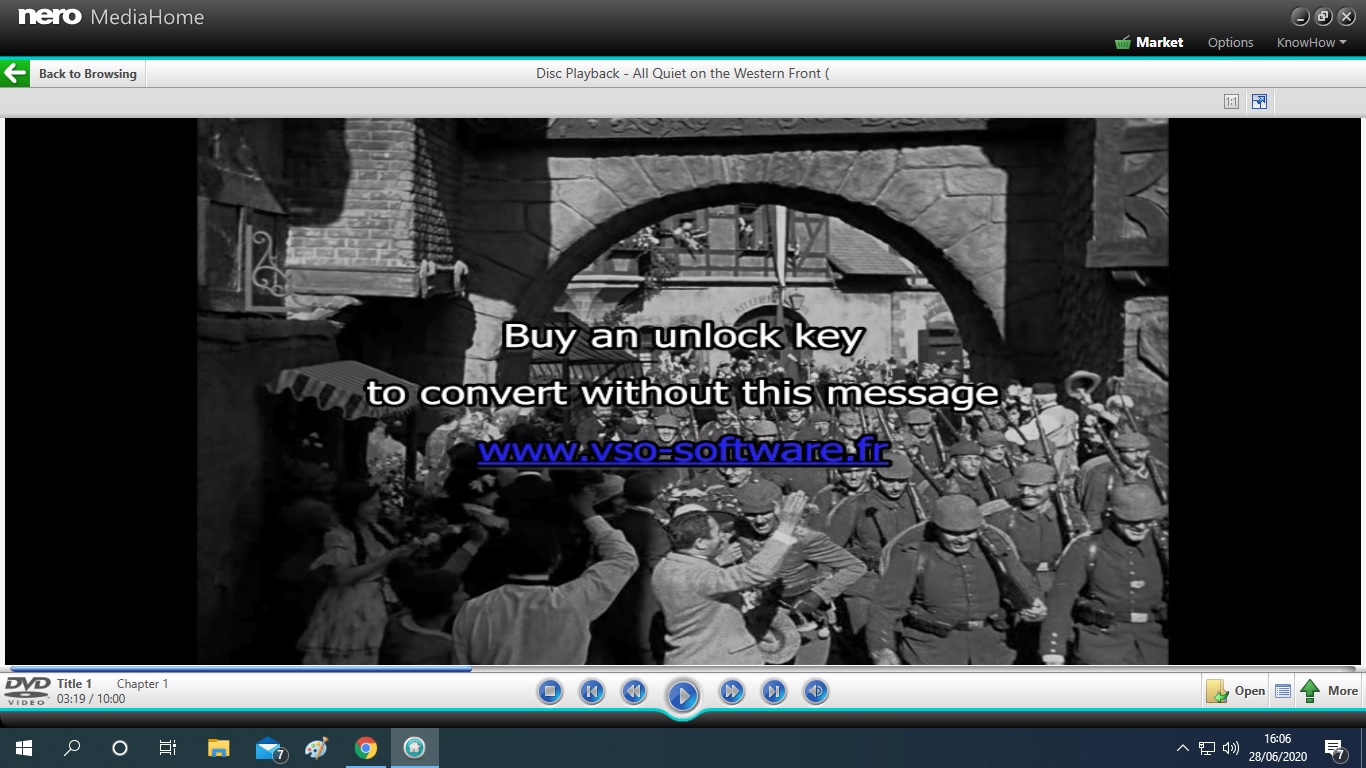This screenshot has height=768, width=1366.
Task: Click the video playback area
Action: [683, 391]
